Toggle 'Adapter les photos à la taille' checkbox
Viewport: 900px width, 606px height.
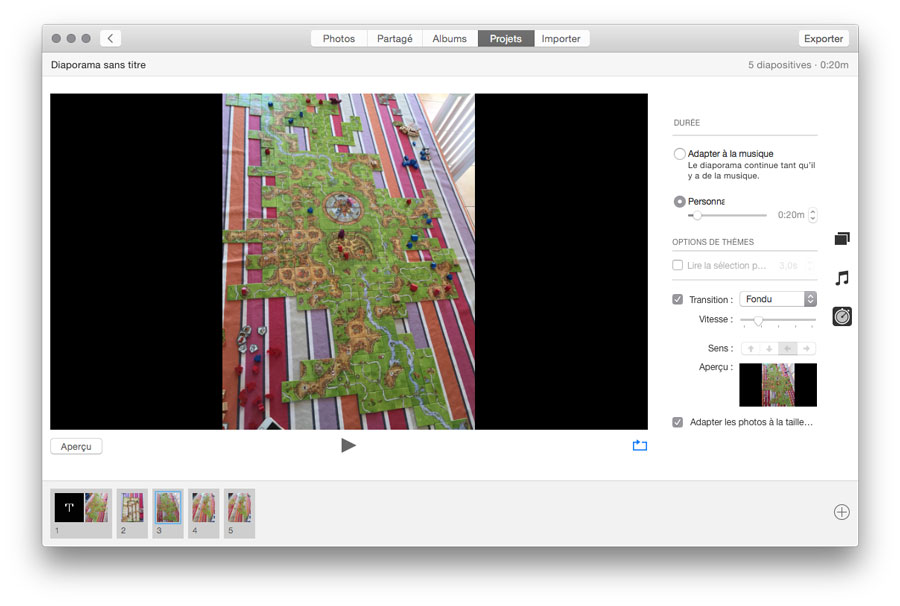[678, 422]
